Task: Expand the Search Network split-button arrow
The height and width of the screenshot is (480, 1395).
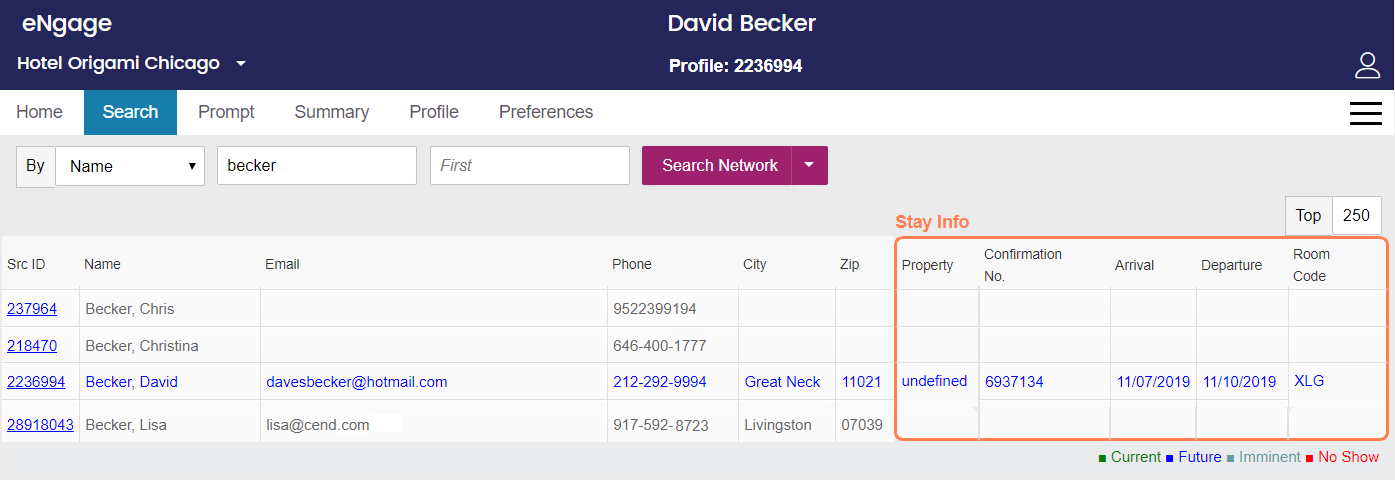Action: 809,166
